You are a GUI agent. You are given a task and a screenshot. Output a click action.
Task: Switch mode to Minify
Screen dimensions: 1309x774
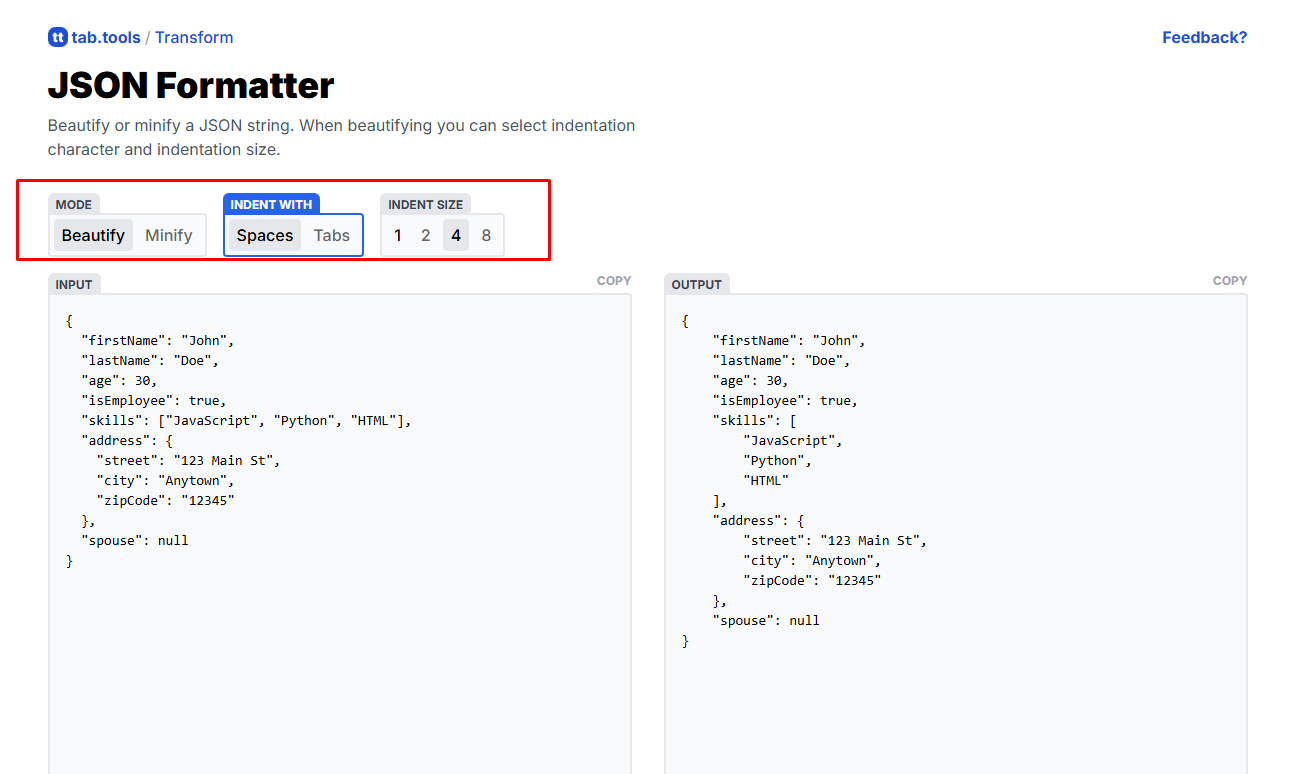168,235
